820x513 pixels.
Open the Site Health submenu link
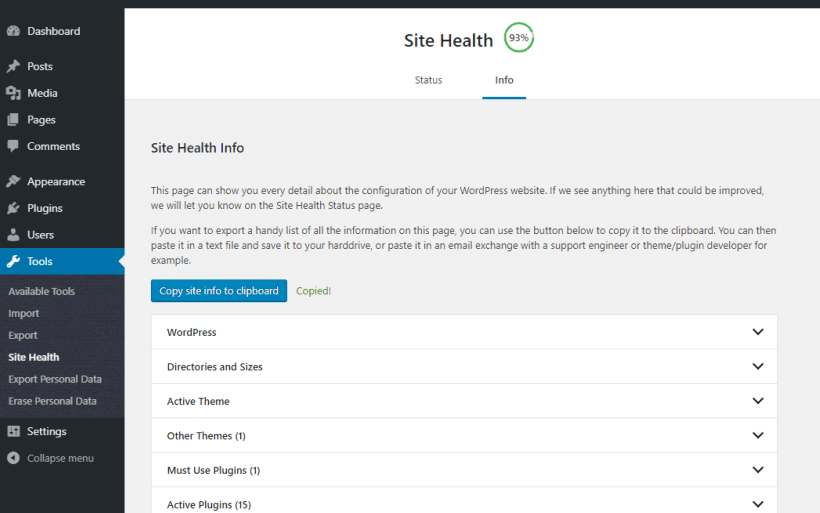[x=33, y=357]
